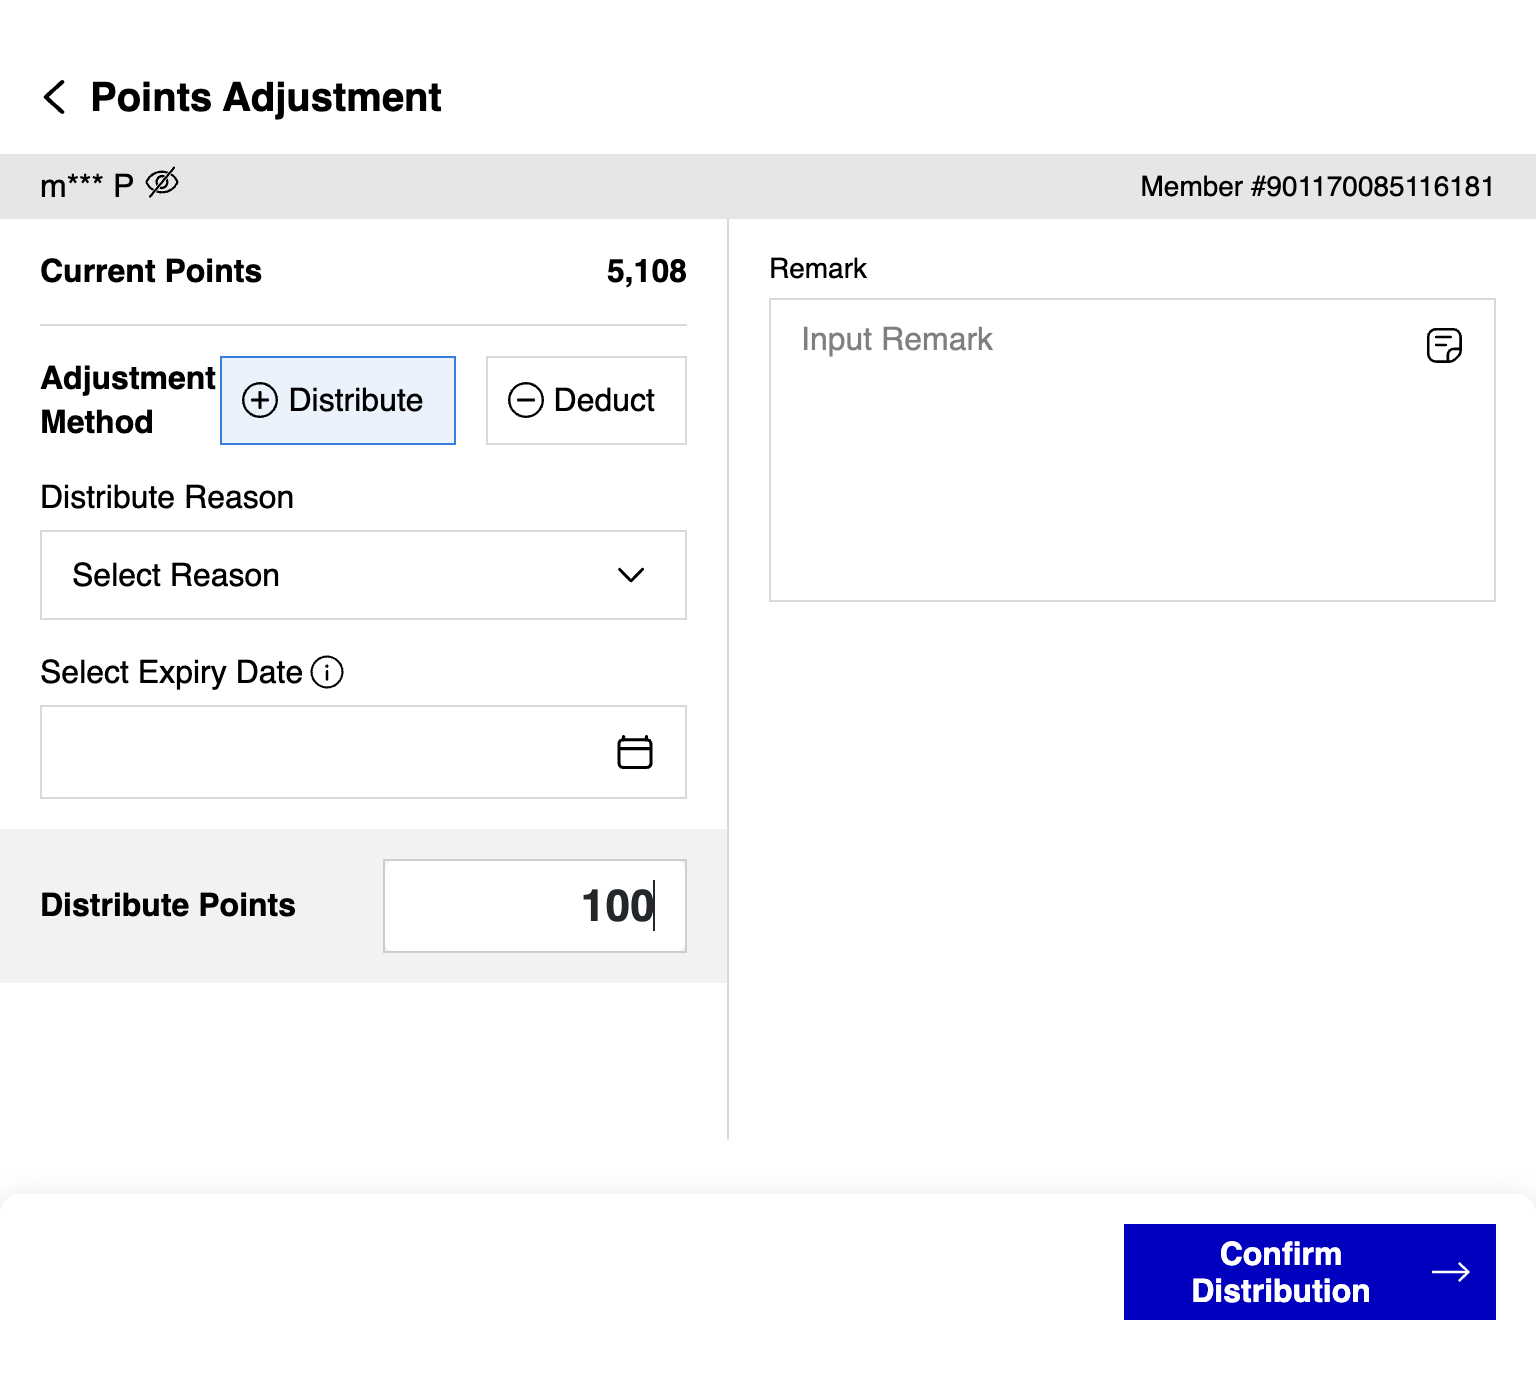1536x1380 pixels.
Task: Select the Distribute adjustment method
Action: [338, 400]
